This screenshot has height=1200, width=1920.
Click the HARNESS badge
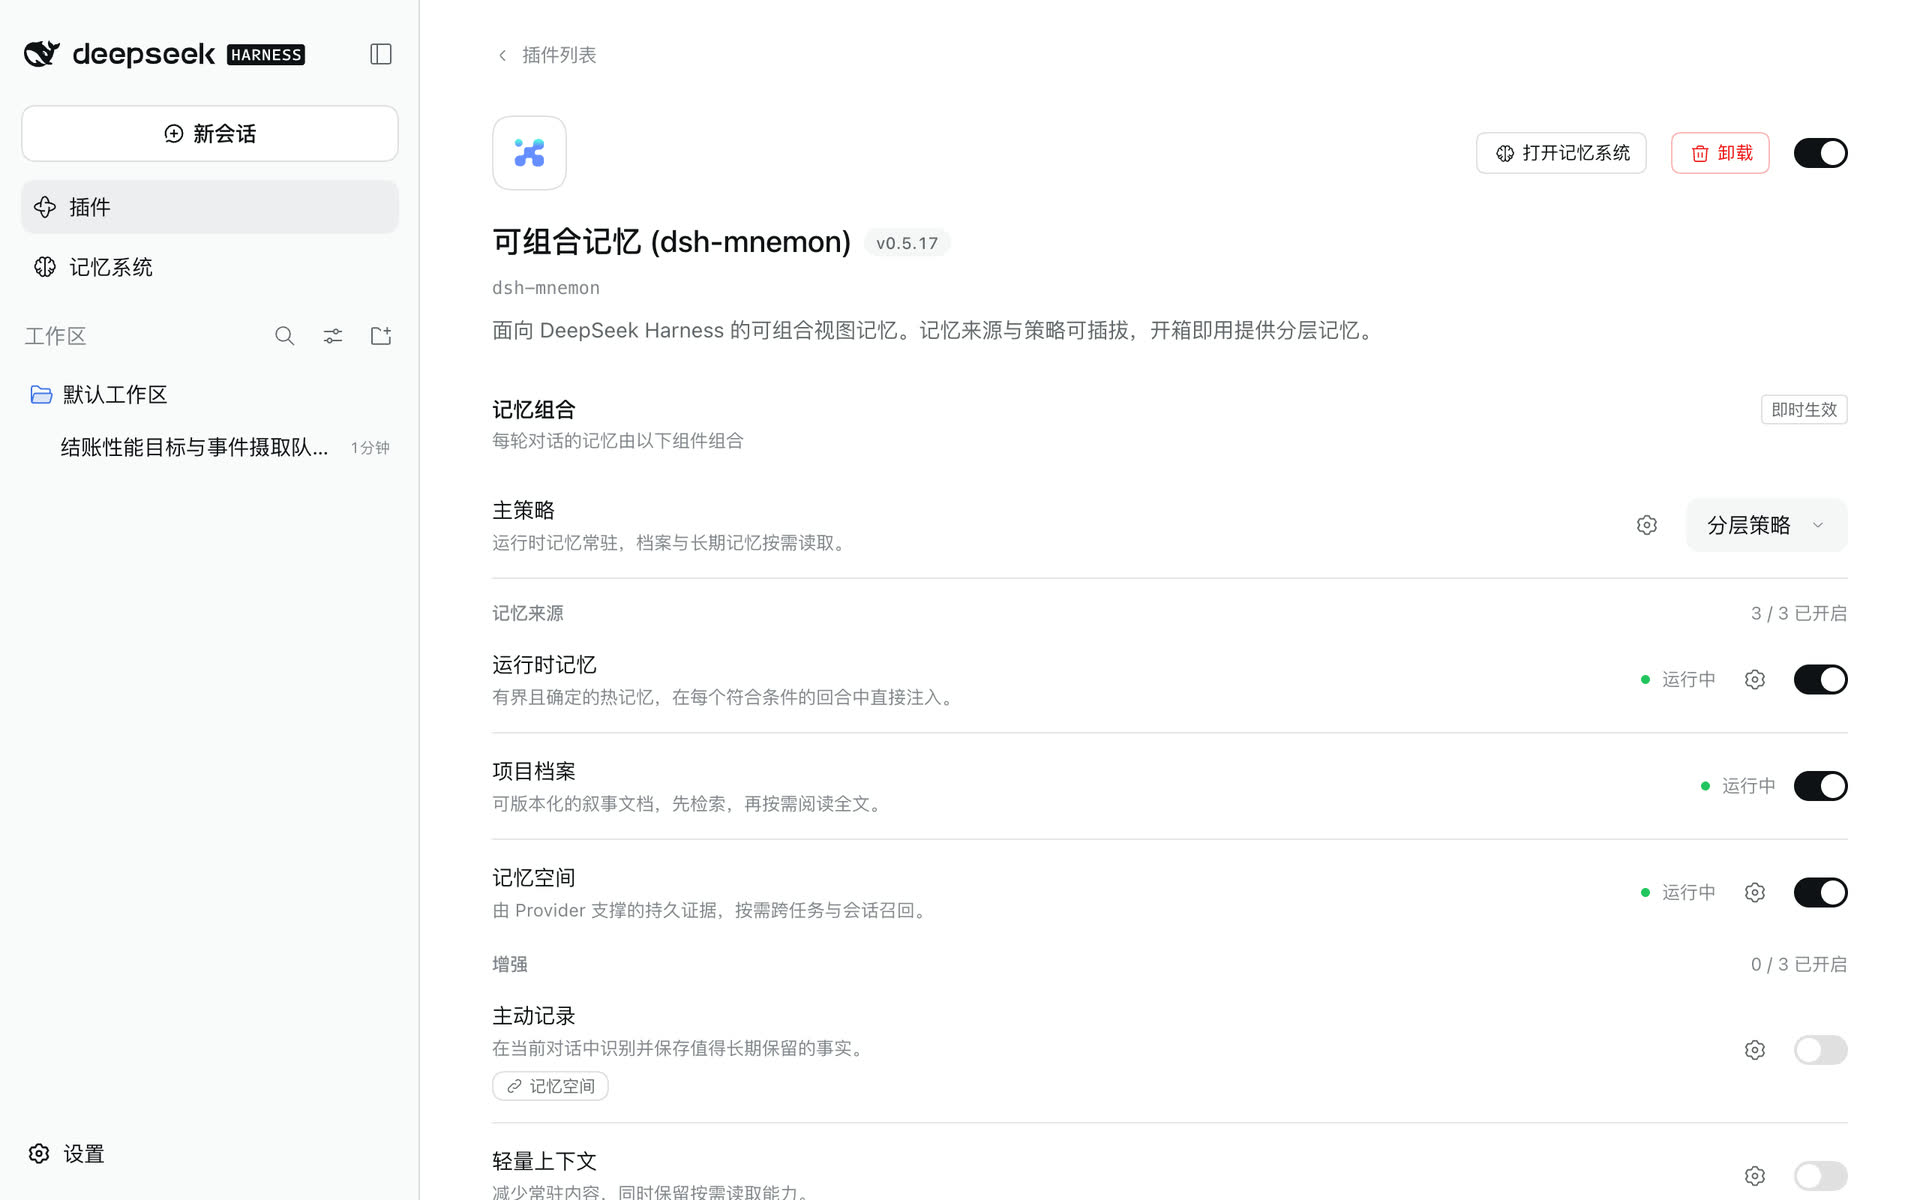[266, 55]
